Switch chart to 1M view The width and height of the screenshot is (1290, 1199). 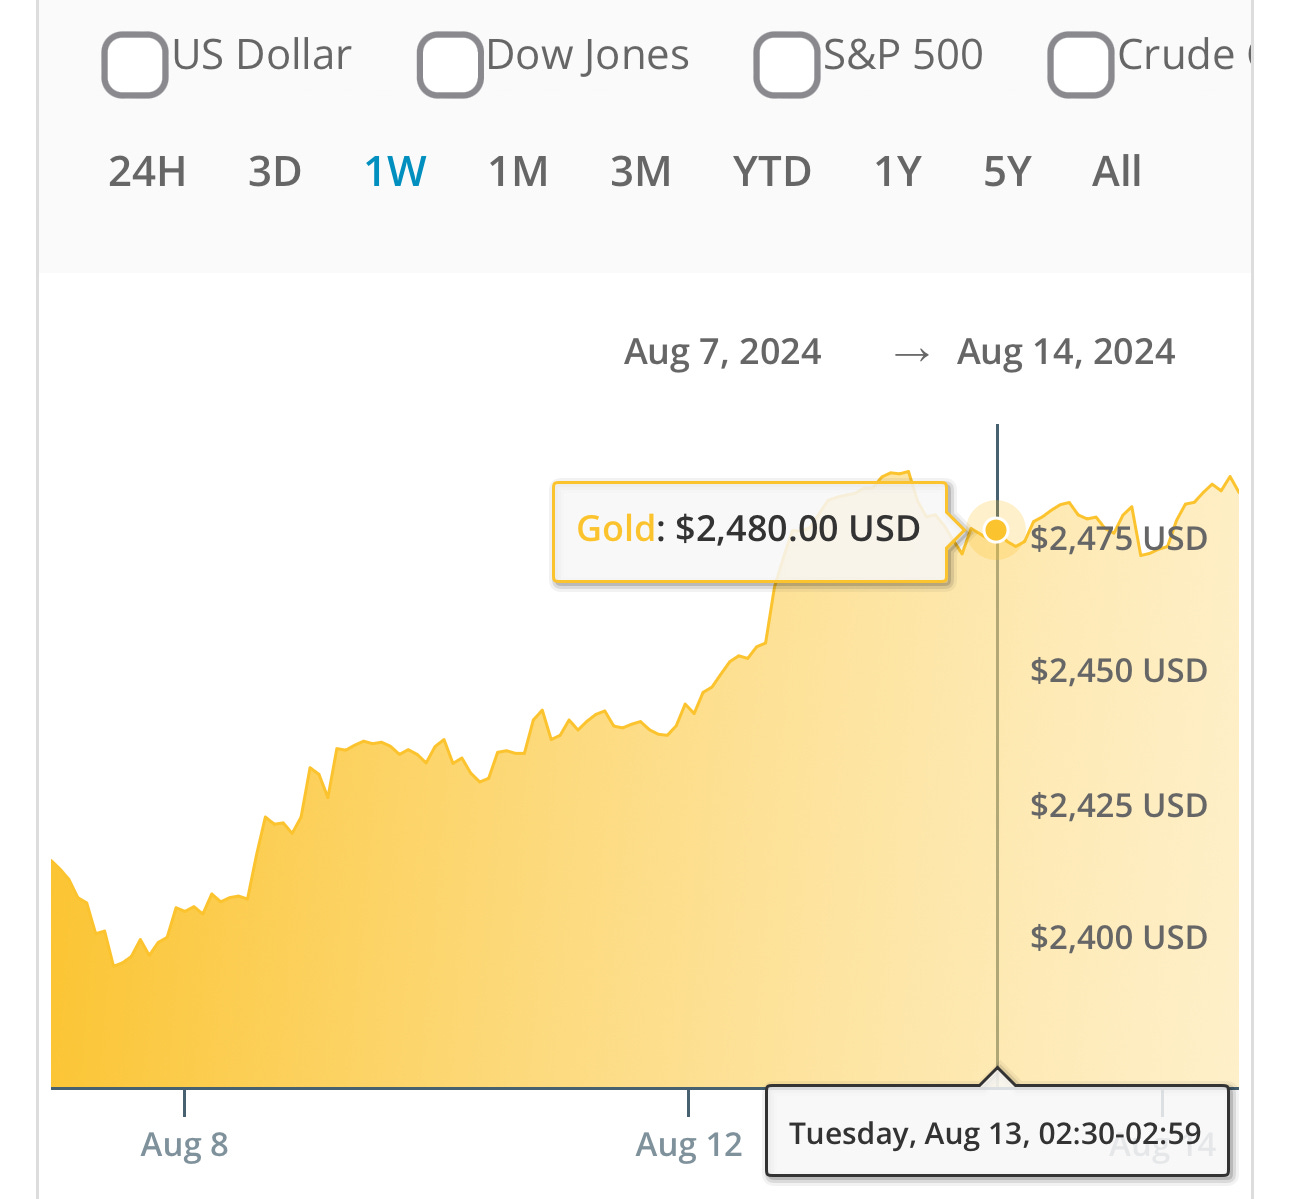click(518, 172)
